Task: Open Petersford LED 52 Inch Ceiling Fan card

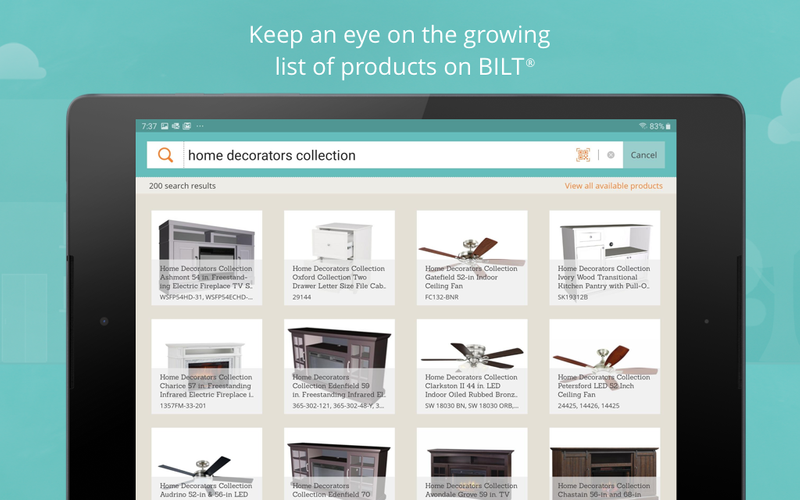Action: tap(605, 366)
